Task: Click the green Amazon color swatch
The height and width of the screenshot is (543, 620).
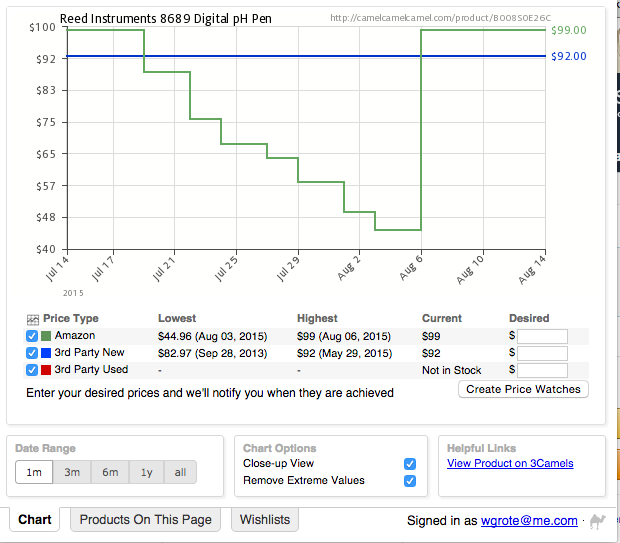Action: pyautogui.click(x=46, y=336)
